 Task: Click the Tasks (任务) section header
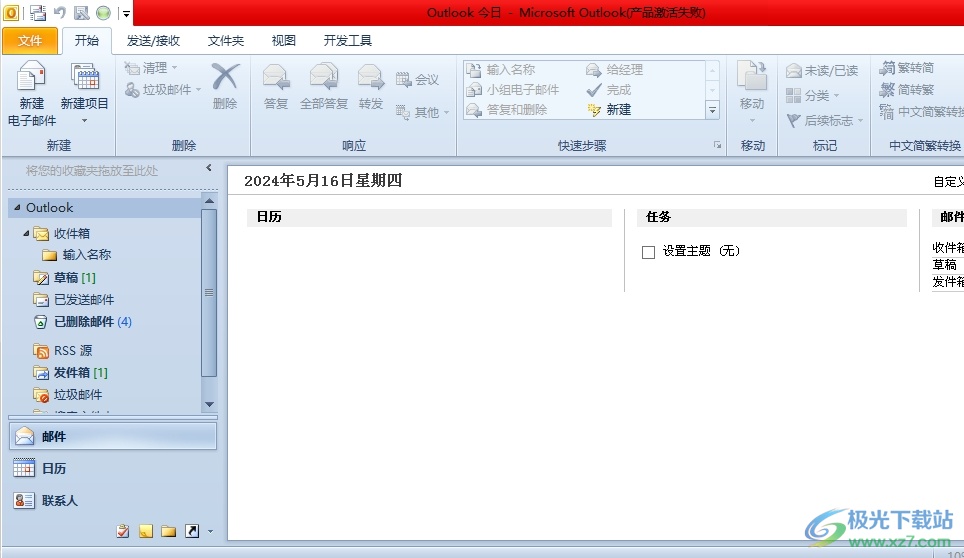(772, 217)
